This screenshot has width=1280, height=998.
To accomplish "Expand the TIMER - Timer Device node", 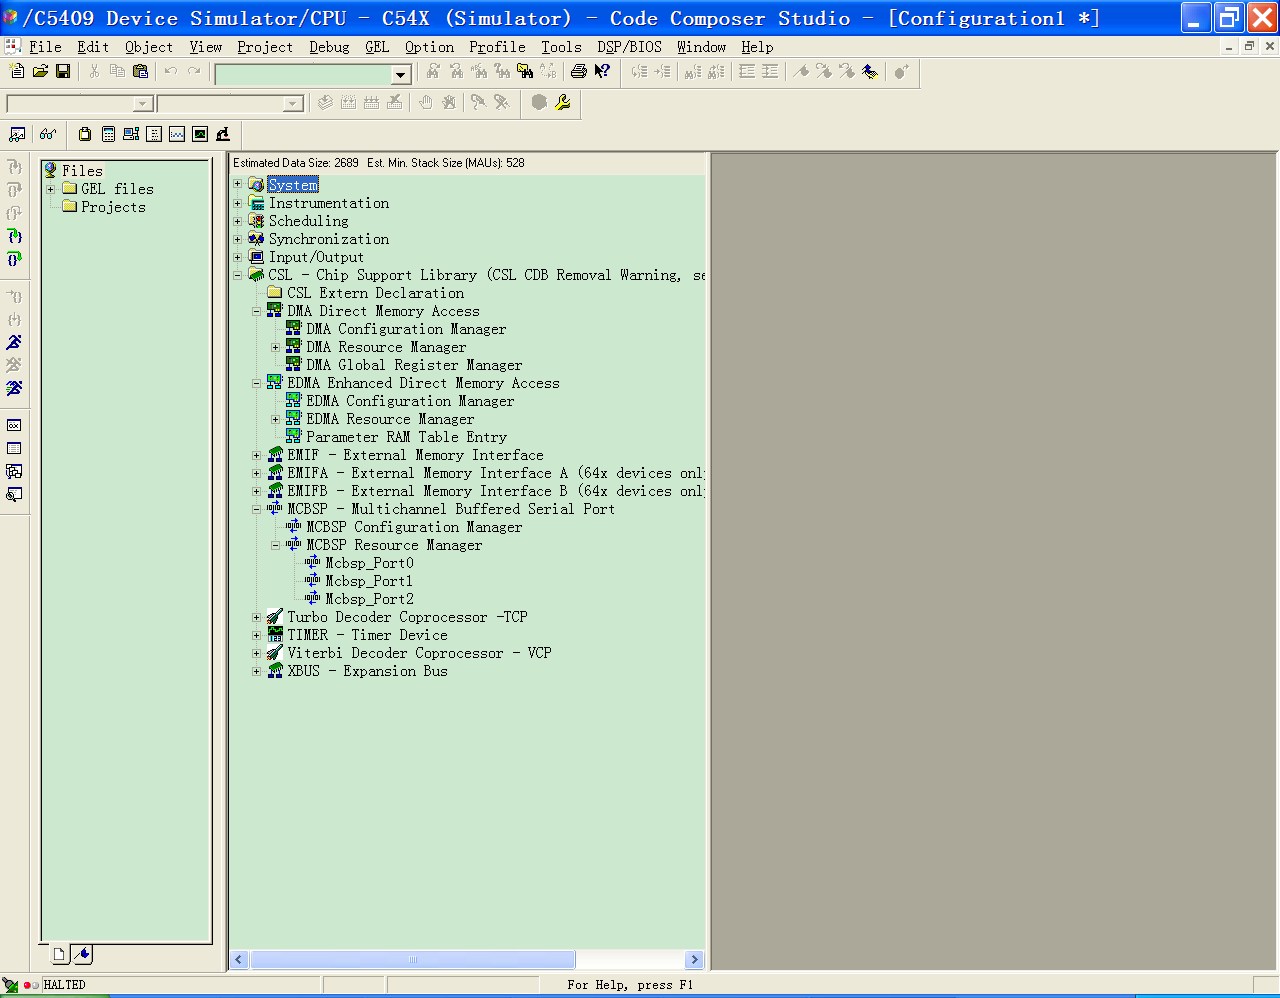I will point(256,635).
